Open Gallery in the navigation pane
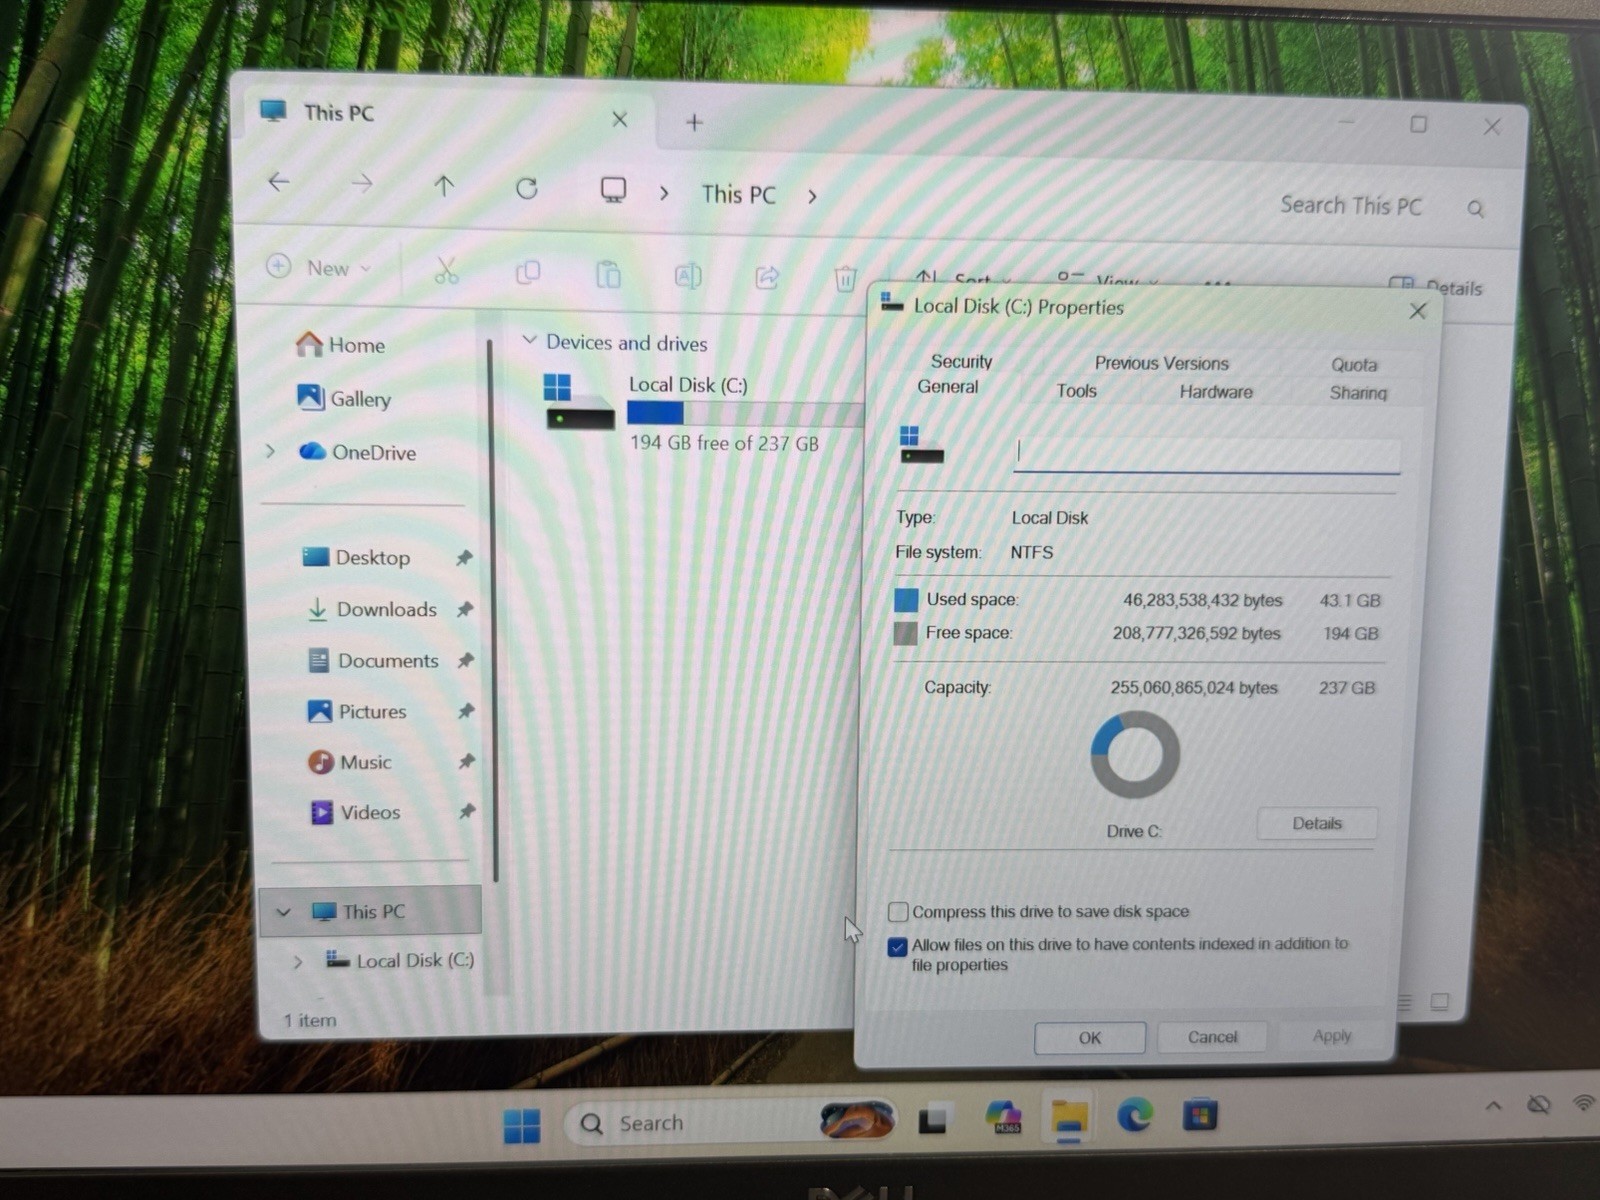The image size is (1600, 1200). point(344,398)
